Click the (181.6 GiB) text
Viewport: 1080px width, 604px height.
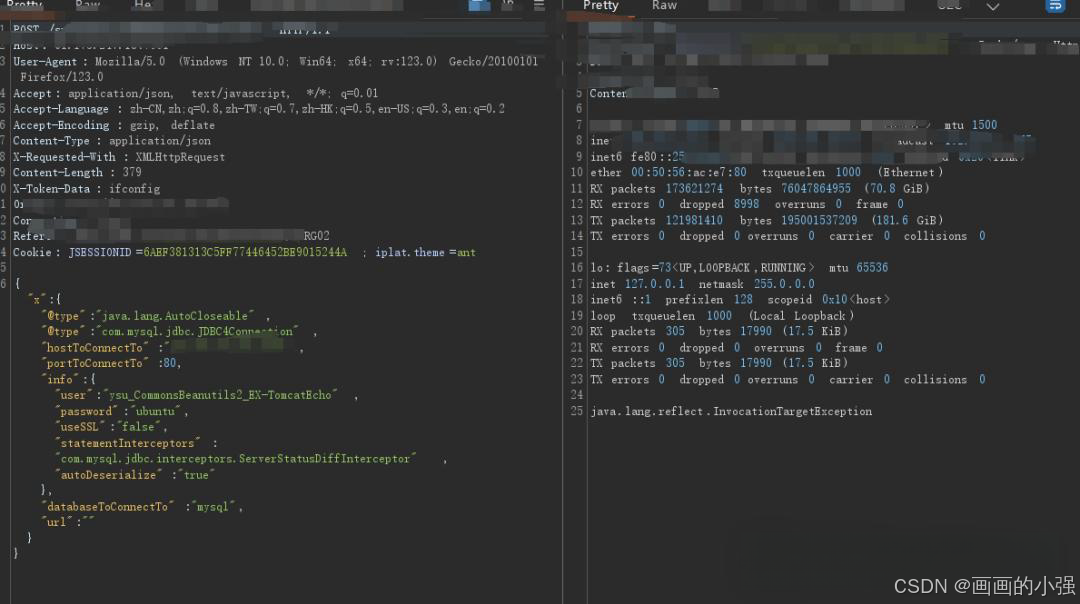point(907,220)
